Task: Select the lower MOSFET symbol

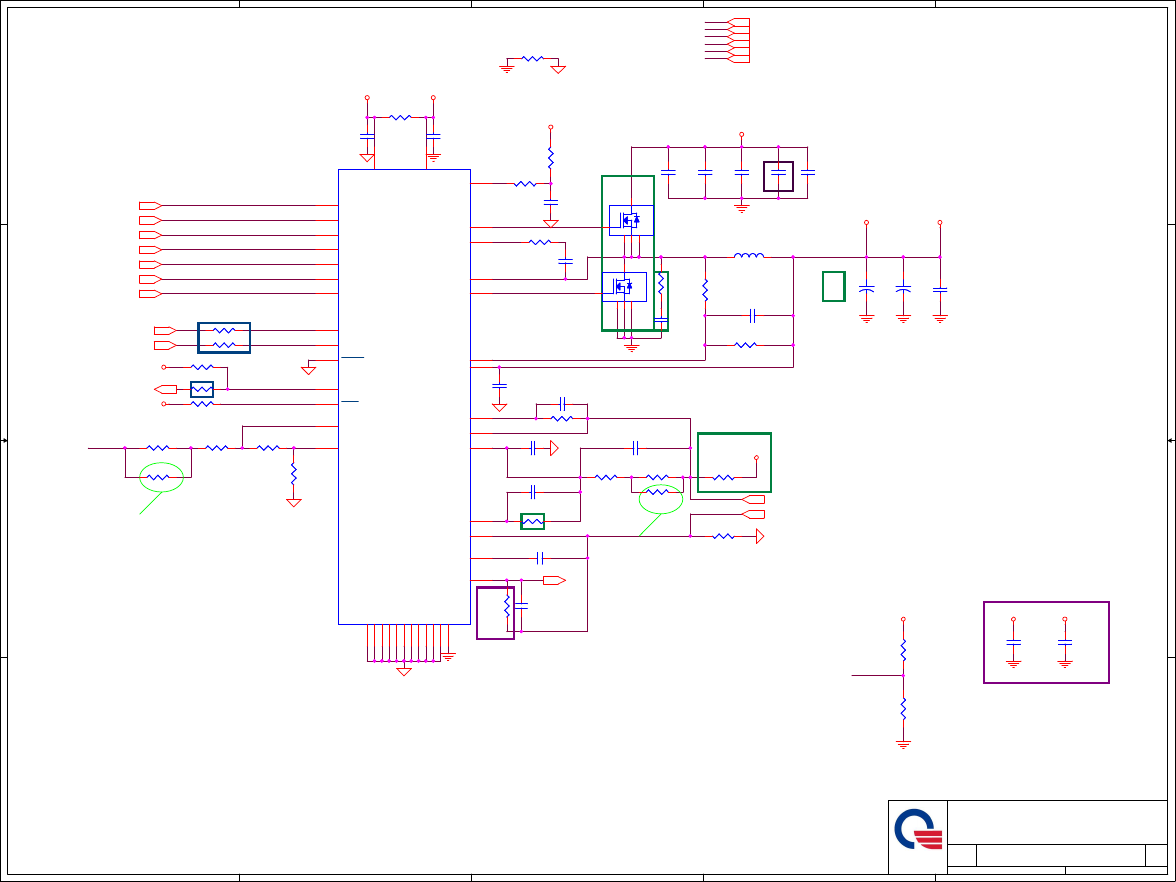Action: tap(624, 286)
